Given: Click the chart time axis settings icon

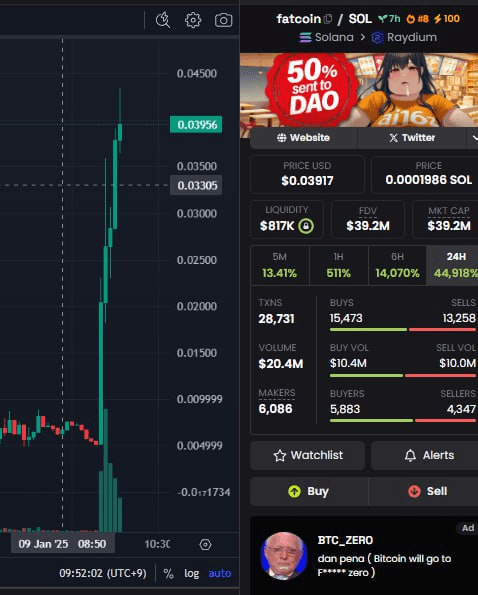Looking at the screenshot, I should tap(205, 545).
